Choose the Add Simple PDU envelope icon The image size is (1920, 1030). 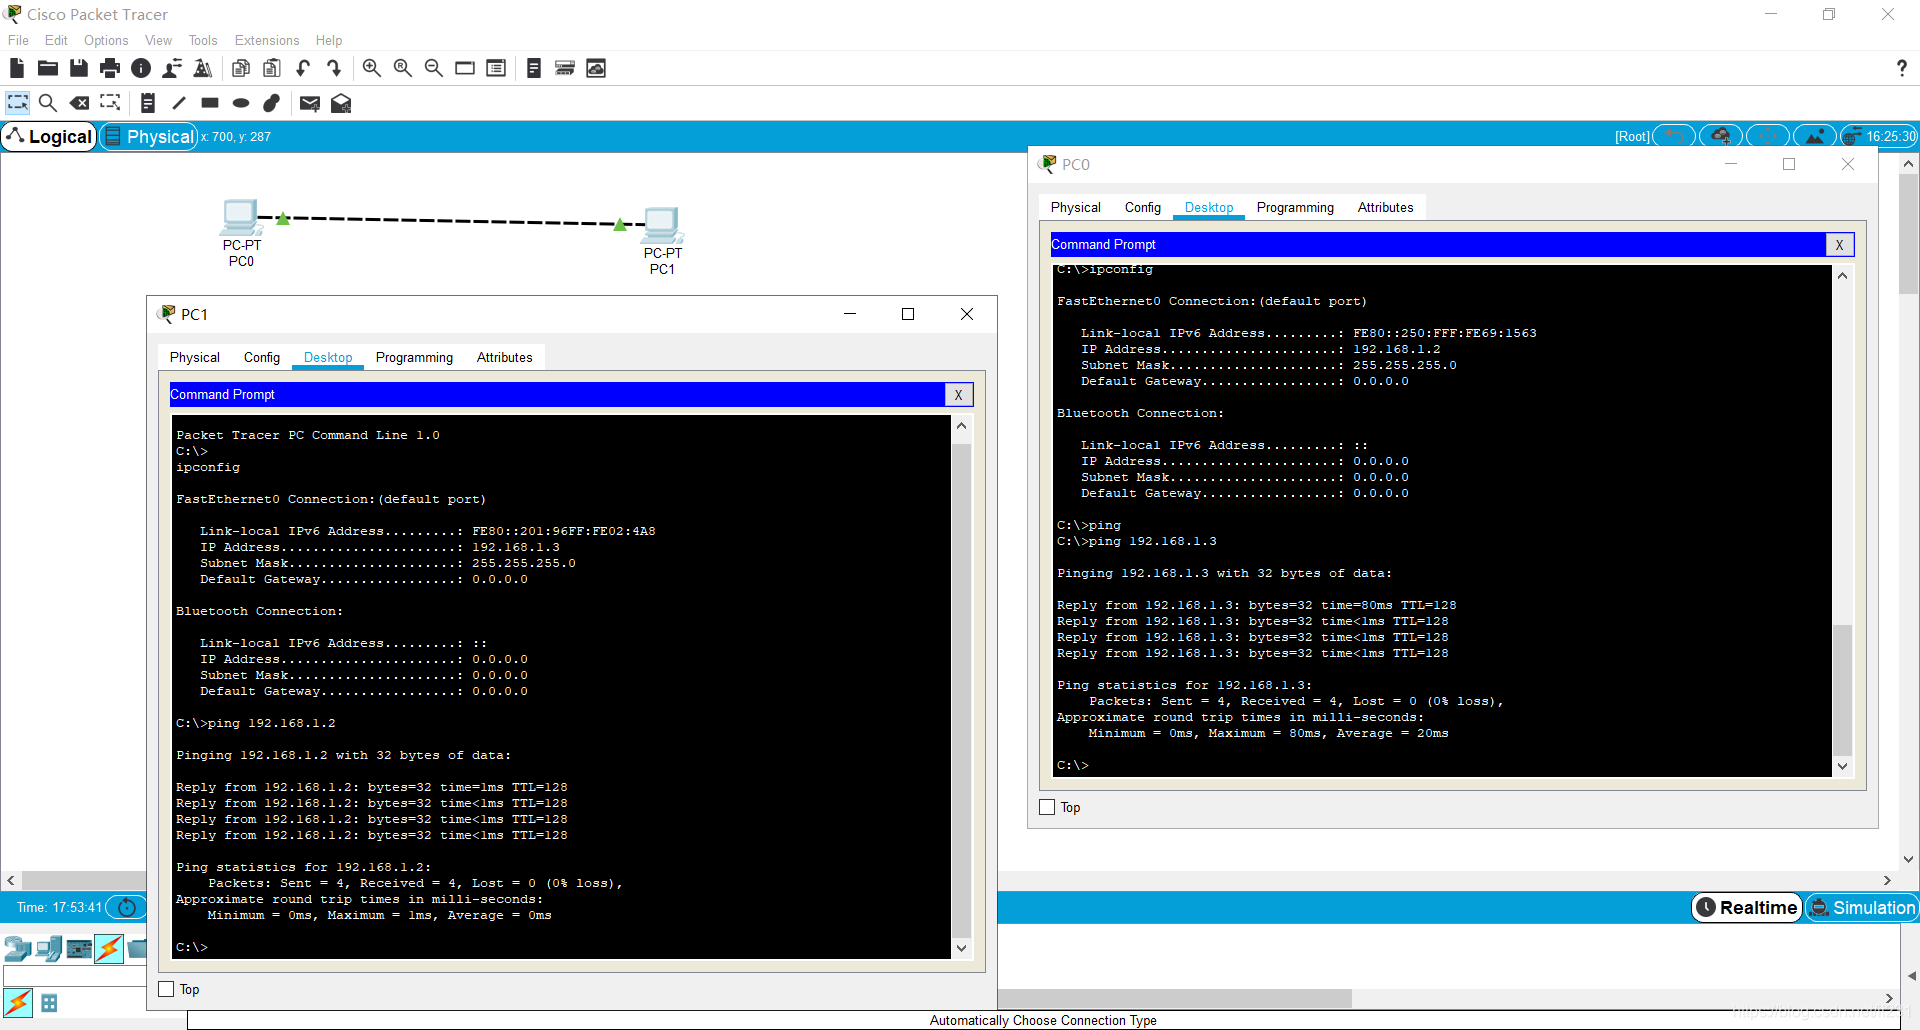[x=310, y=103]
